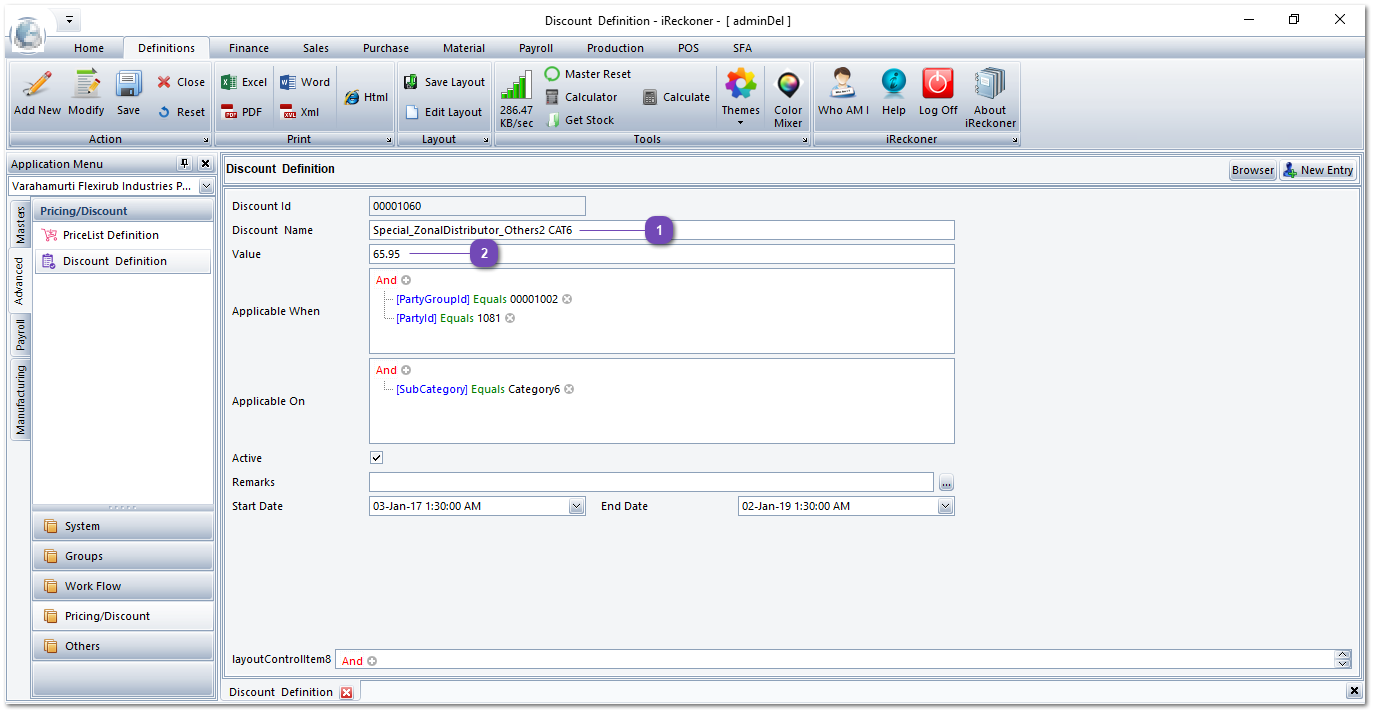1374x713 pixels.
Task: Open the Masters vertical side tab
Action: pos(20,225)
